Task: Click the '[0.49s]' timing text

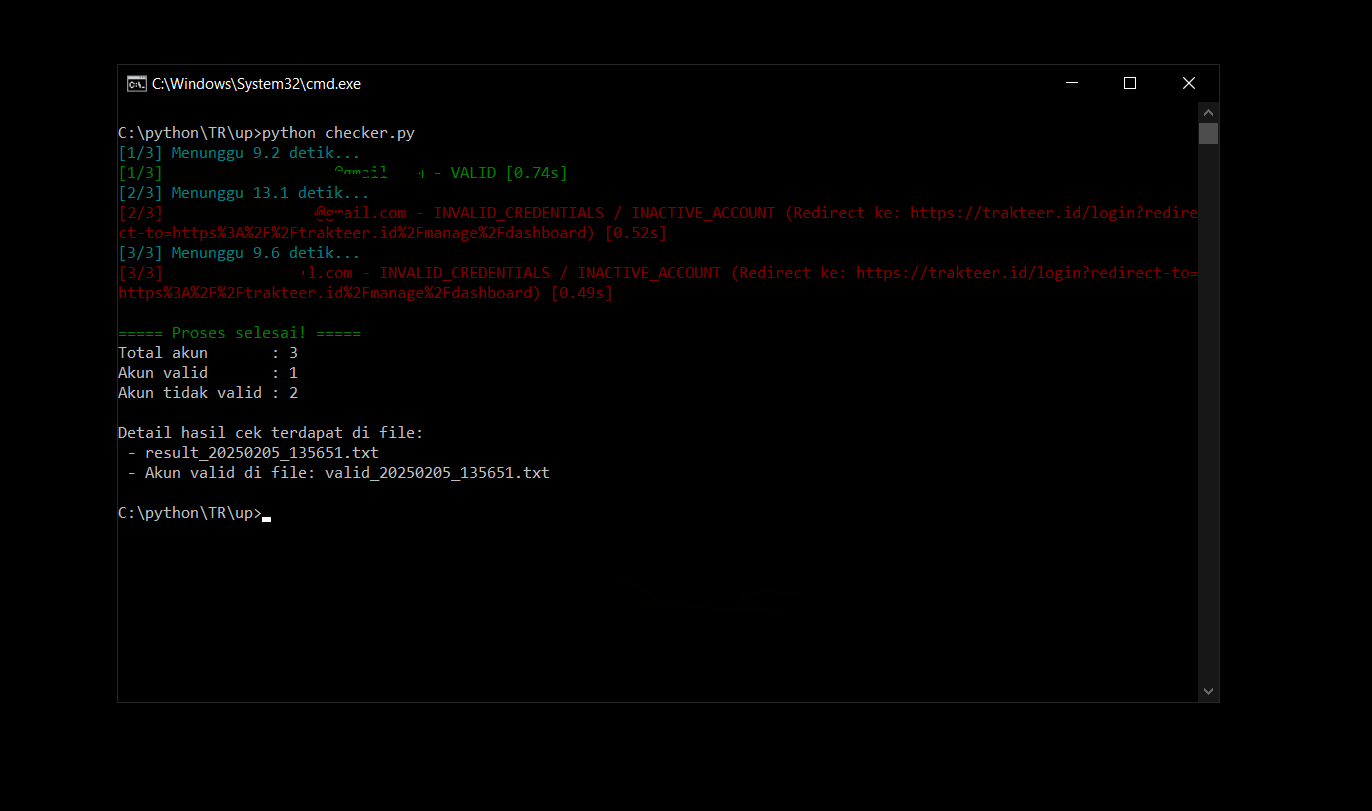Action: 581,293
